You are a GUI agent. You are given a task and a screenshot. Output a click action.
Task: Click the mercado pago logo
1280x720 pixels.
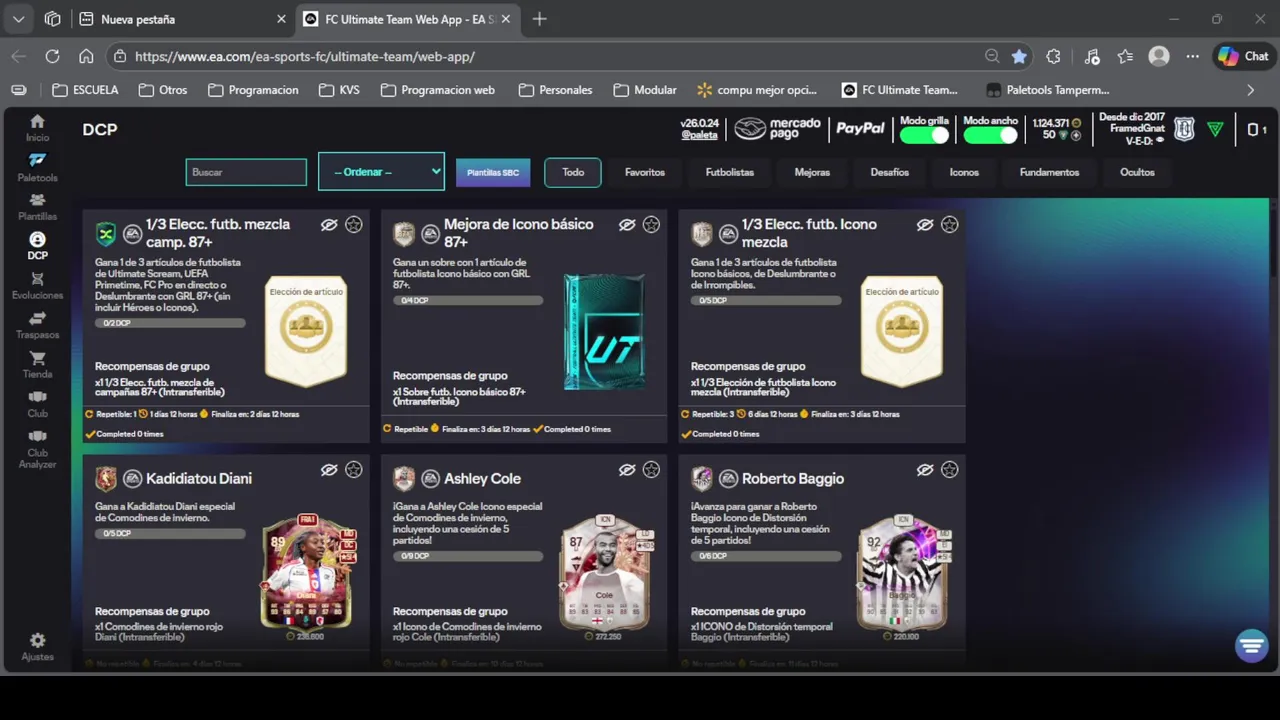pos(778,128)
